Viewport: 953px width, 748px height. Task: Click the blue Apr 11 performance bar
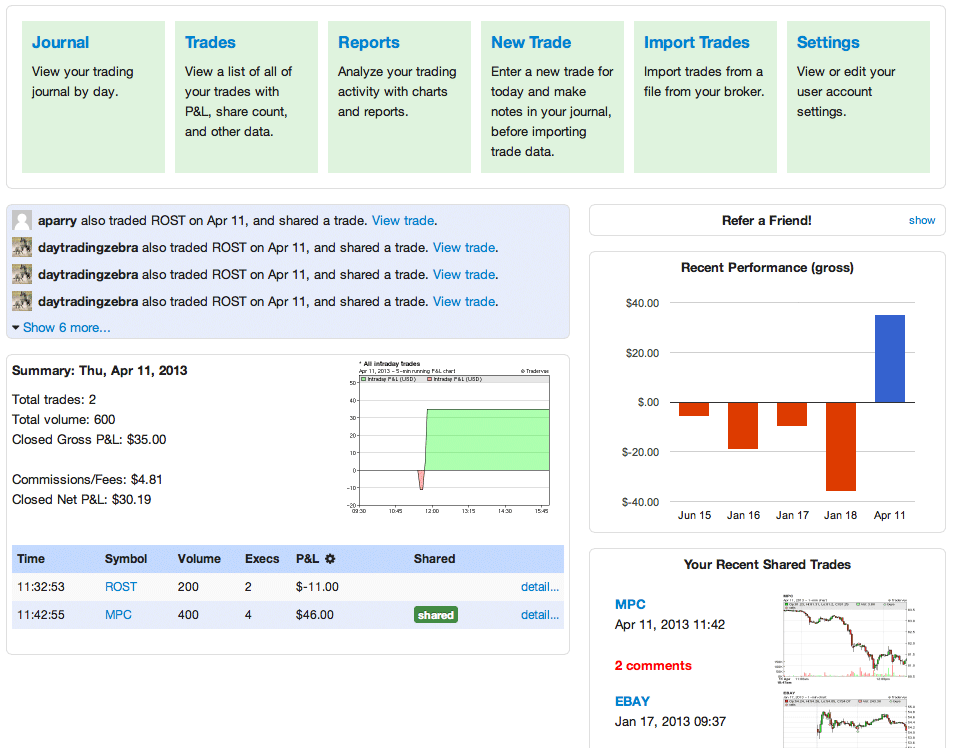pos(890,359)
